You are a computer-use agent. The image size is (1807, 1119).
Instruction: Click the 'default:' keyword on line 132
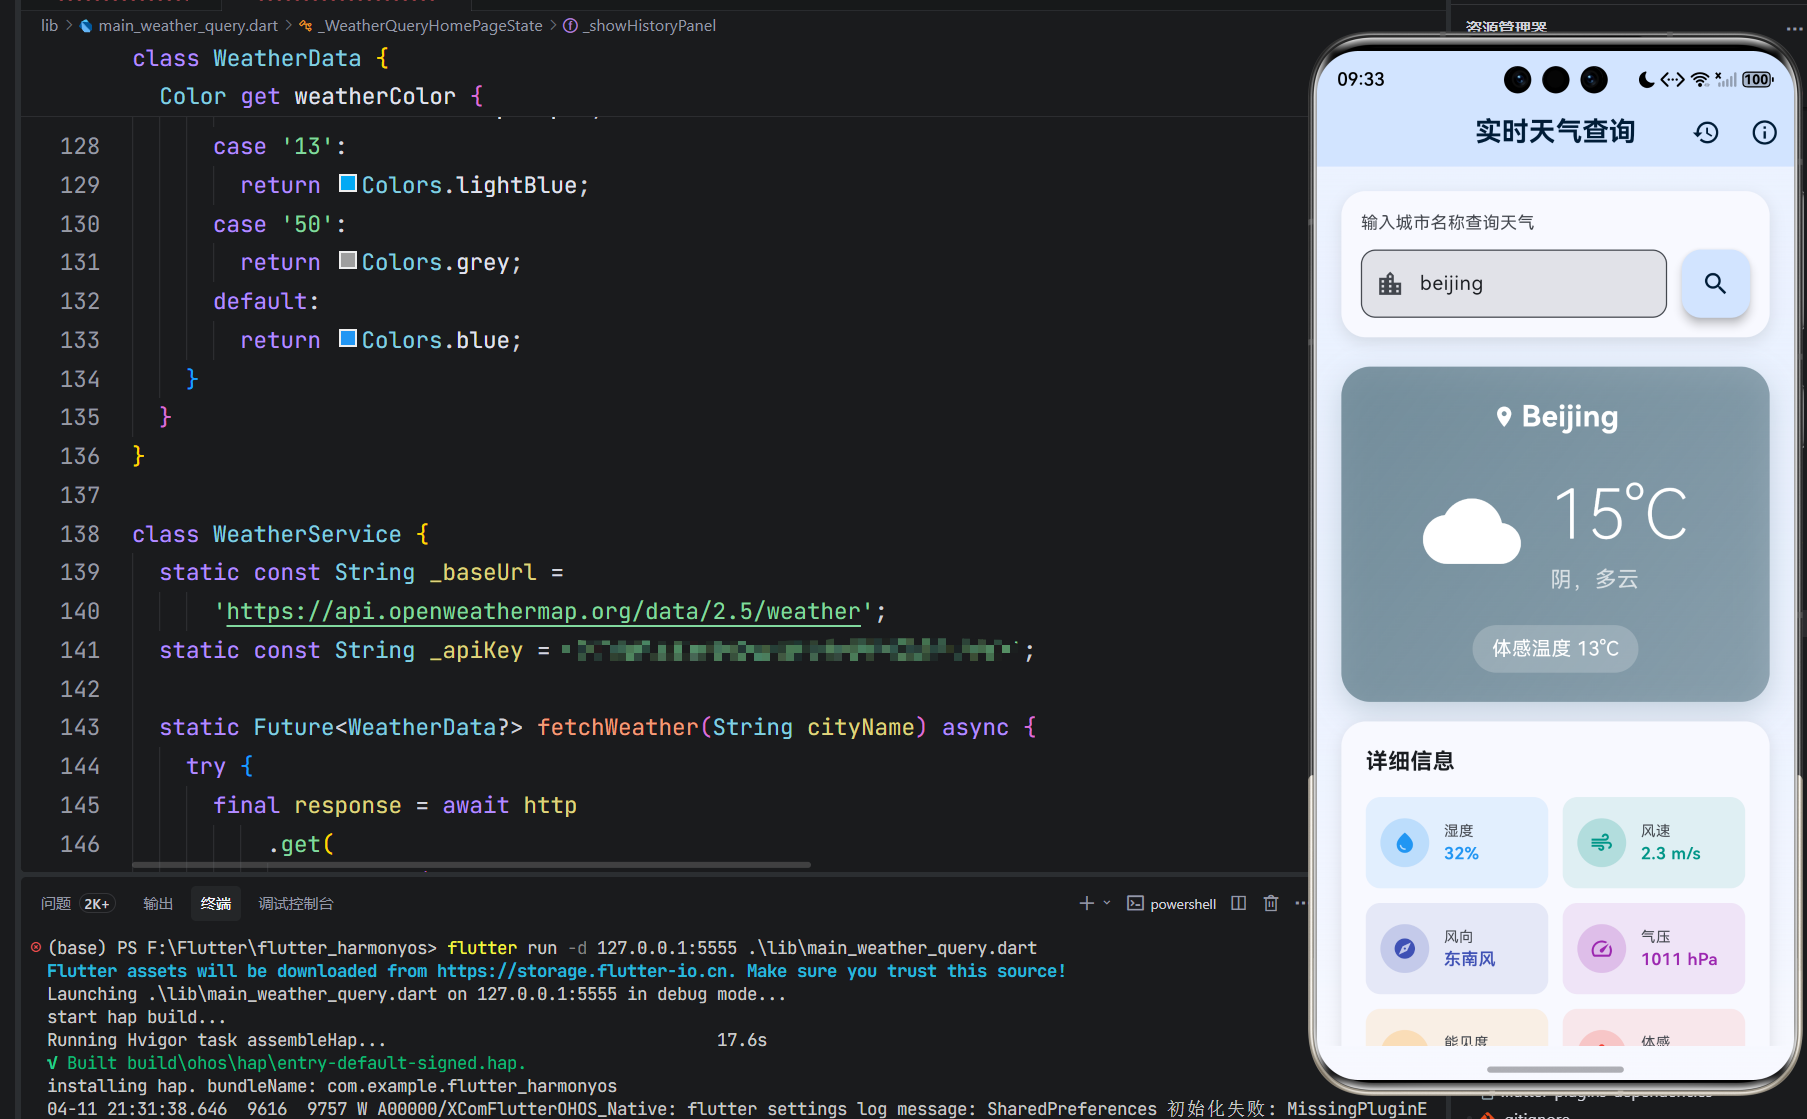pyautogui.click(x=266, y=301)
